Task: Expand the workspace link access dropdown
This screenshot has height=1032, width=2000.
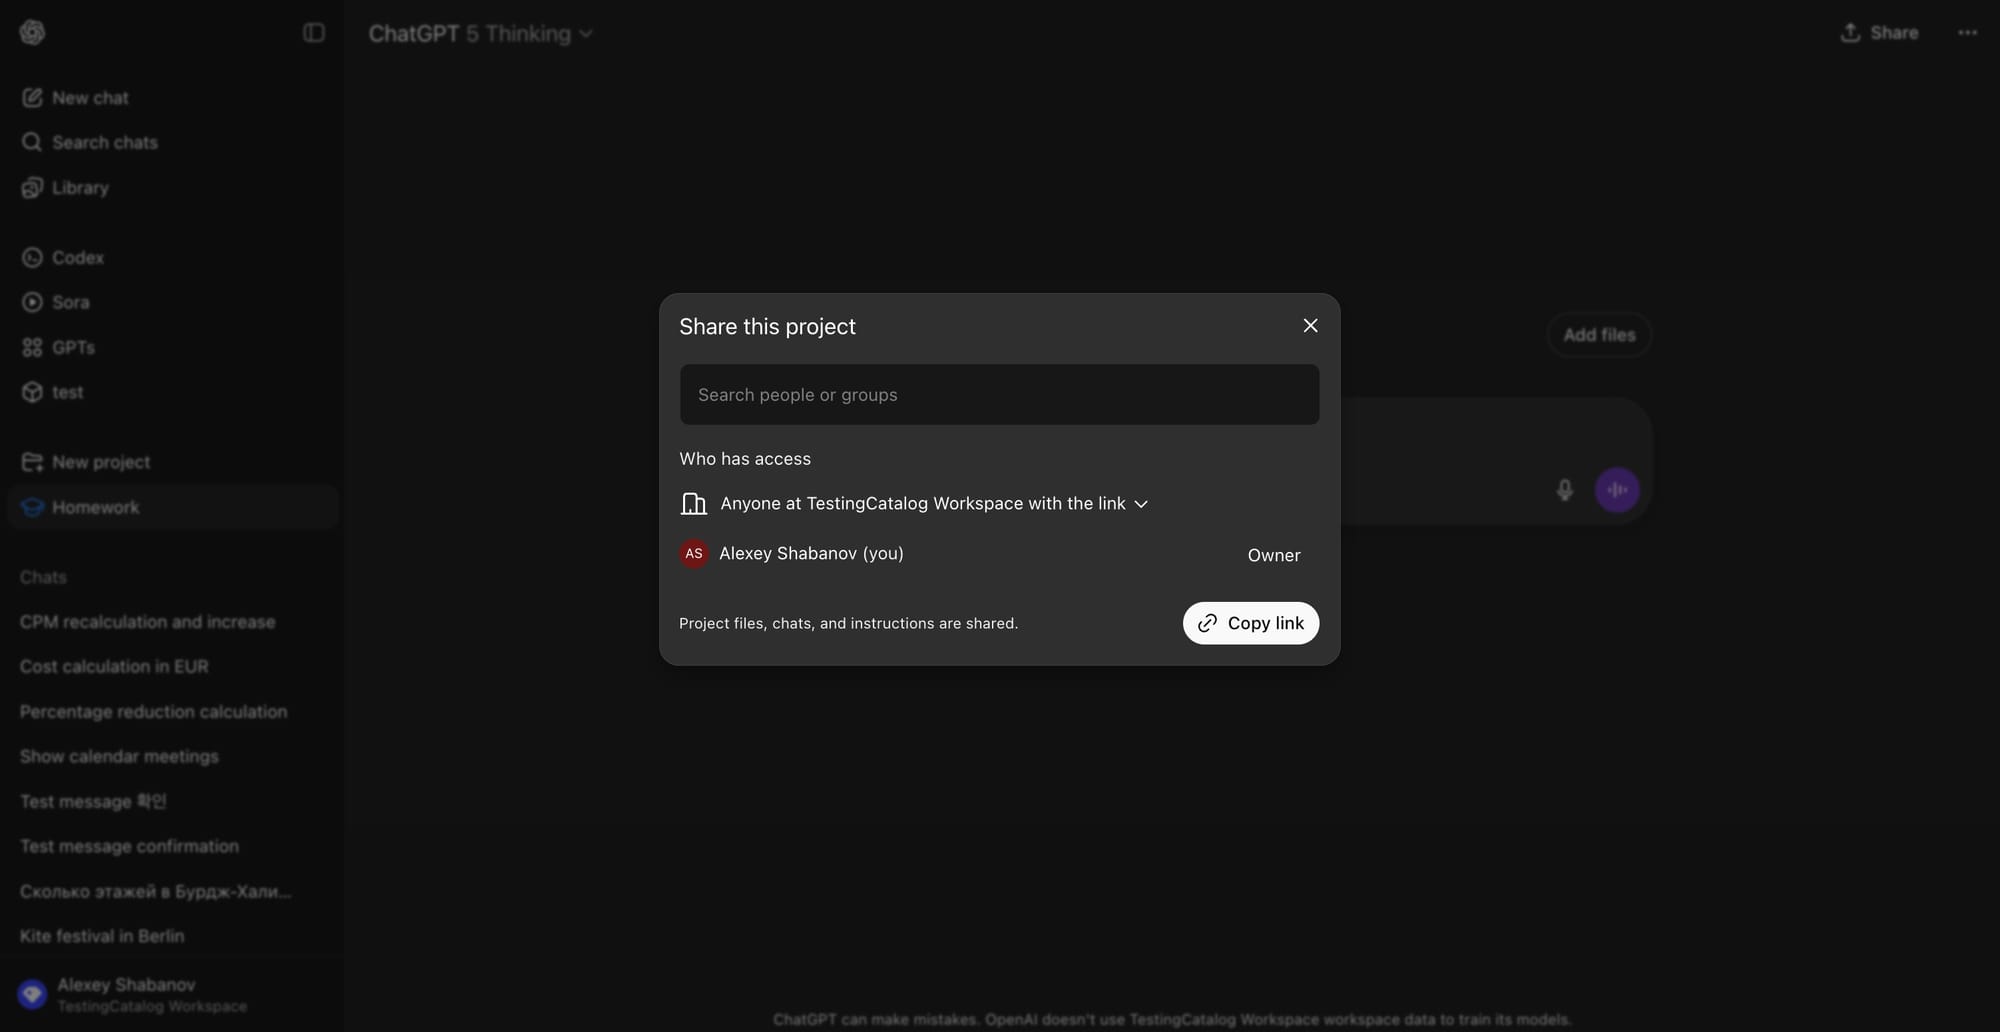Action: point(1141,504)
